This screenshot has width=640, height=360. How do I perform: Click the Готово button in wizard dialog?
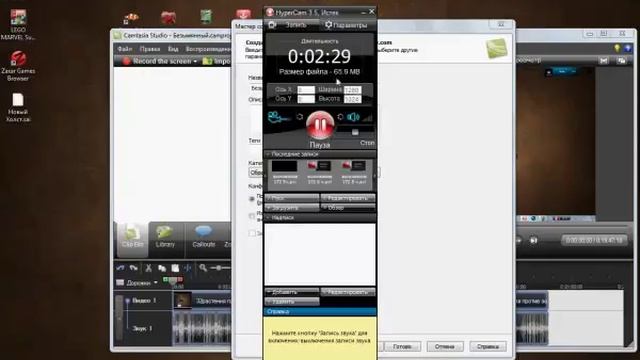[402, 347]
